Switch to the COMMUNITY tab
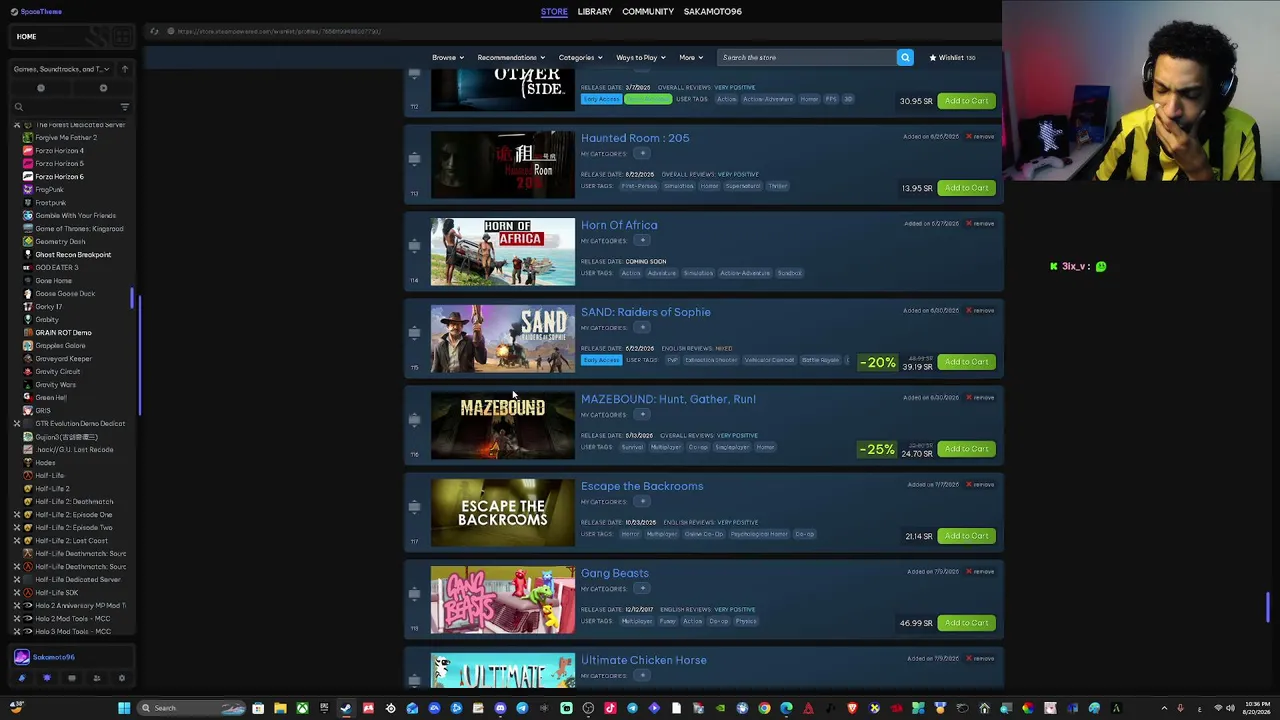This screenshot has width=1280, height=720. coord(648,12)
